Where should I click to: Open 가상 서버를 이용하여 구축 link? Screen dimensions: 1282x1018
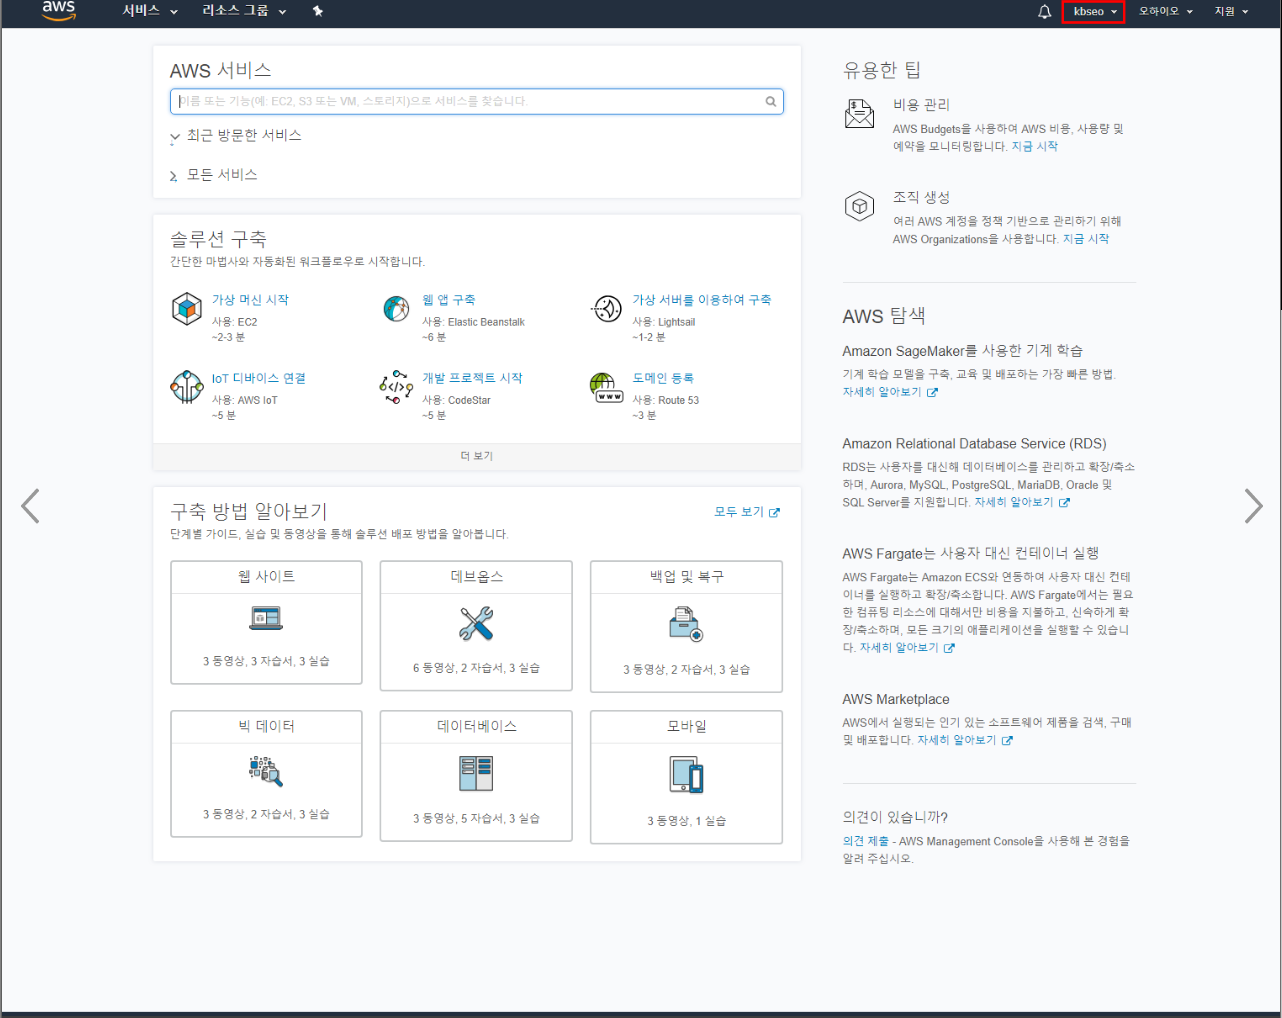(x=701, y=300)
